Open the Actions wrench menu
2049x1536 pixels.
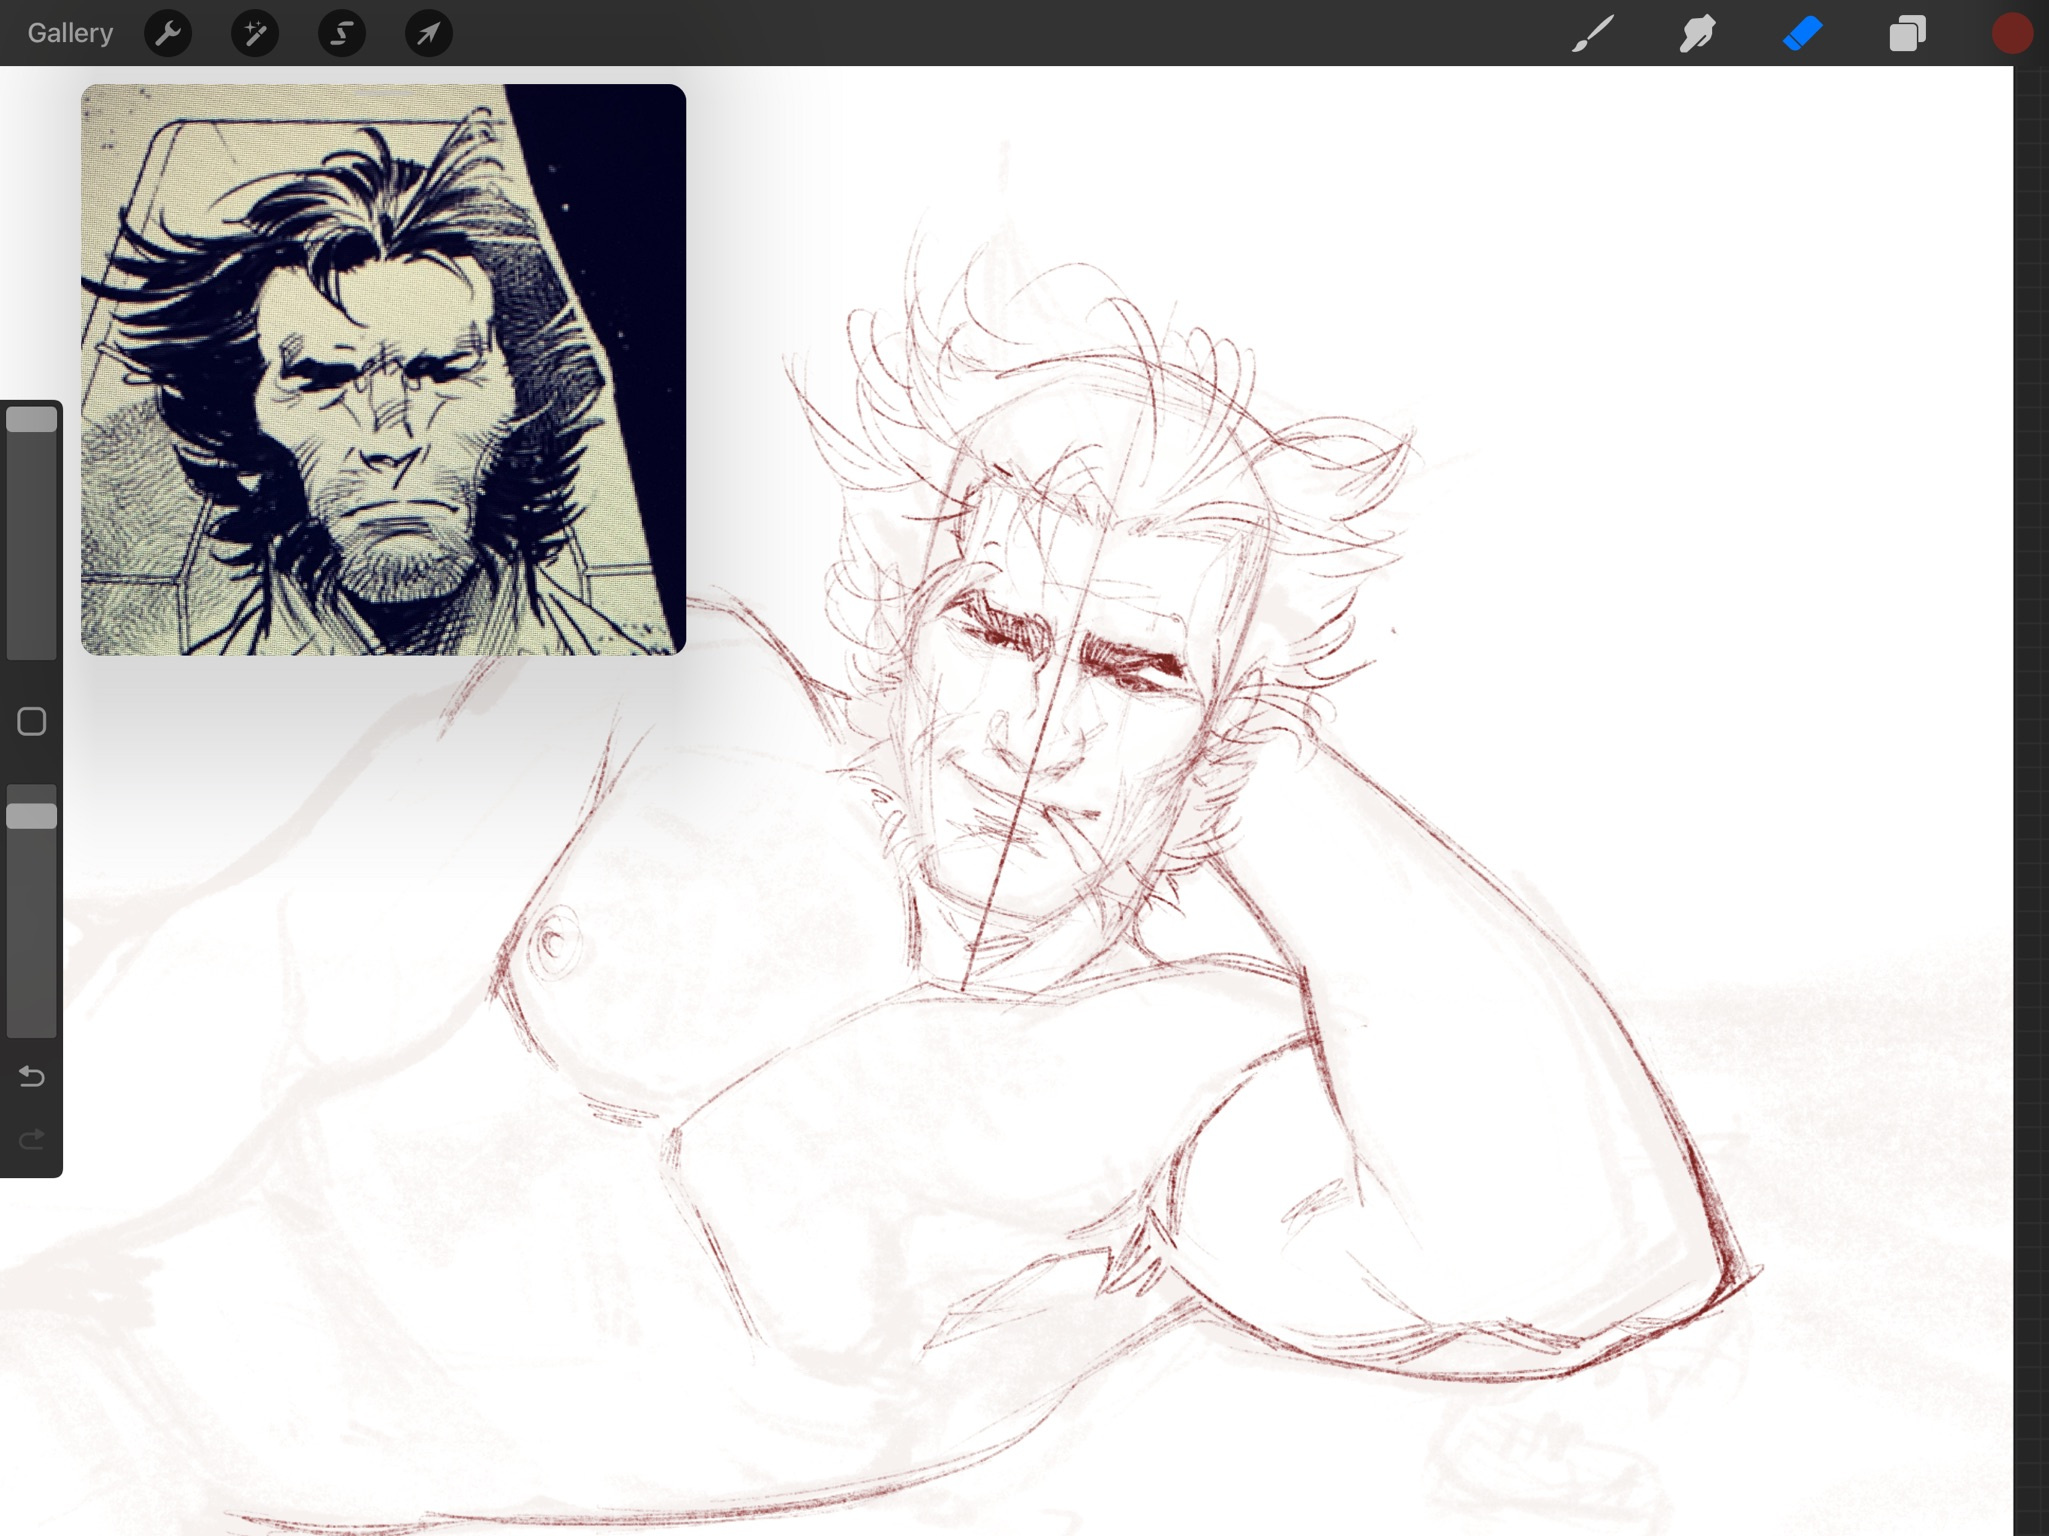(168, 33)
